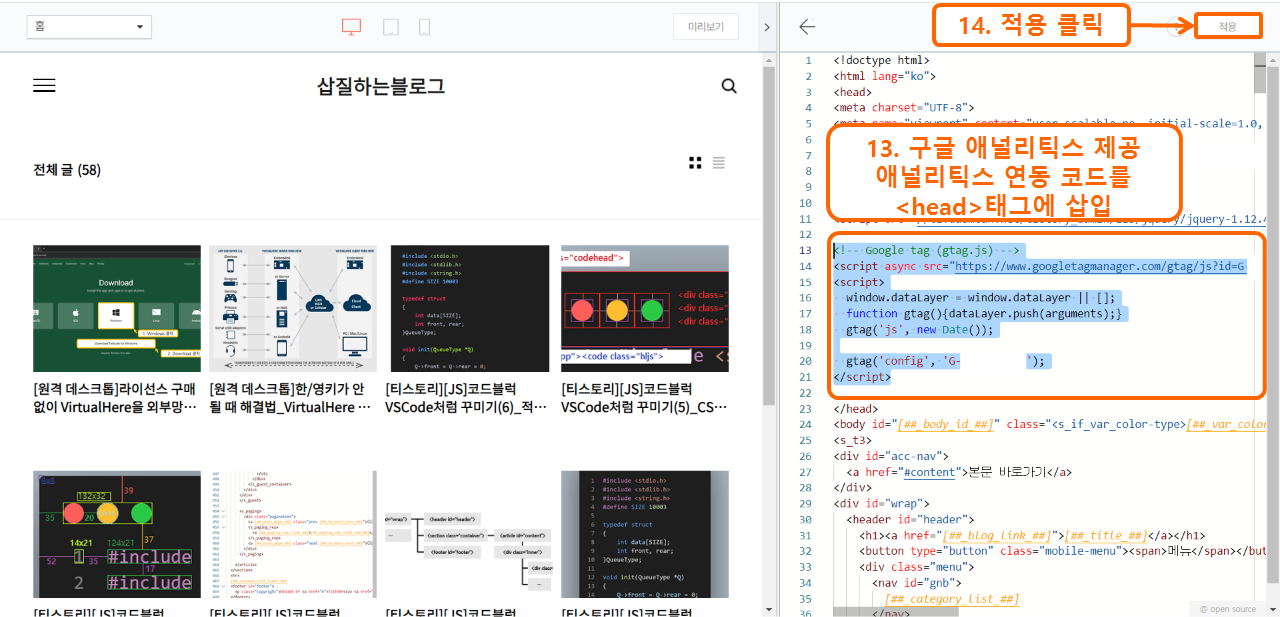Select the grid view icon

[x=695, y=162]
